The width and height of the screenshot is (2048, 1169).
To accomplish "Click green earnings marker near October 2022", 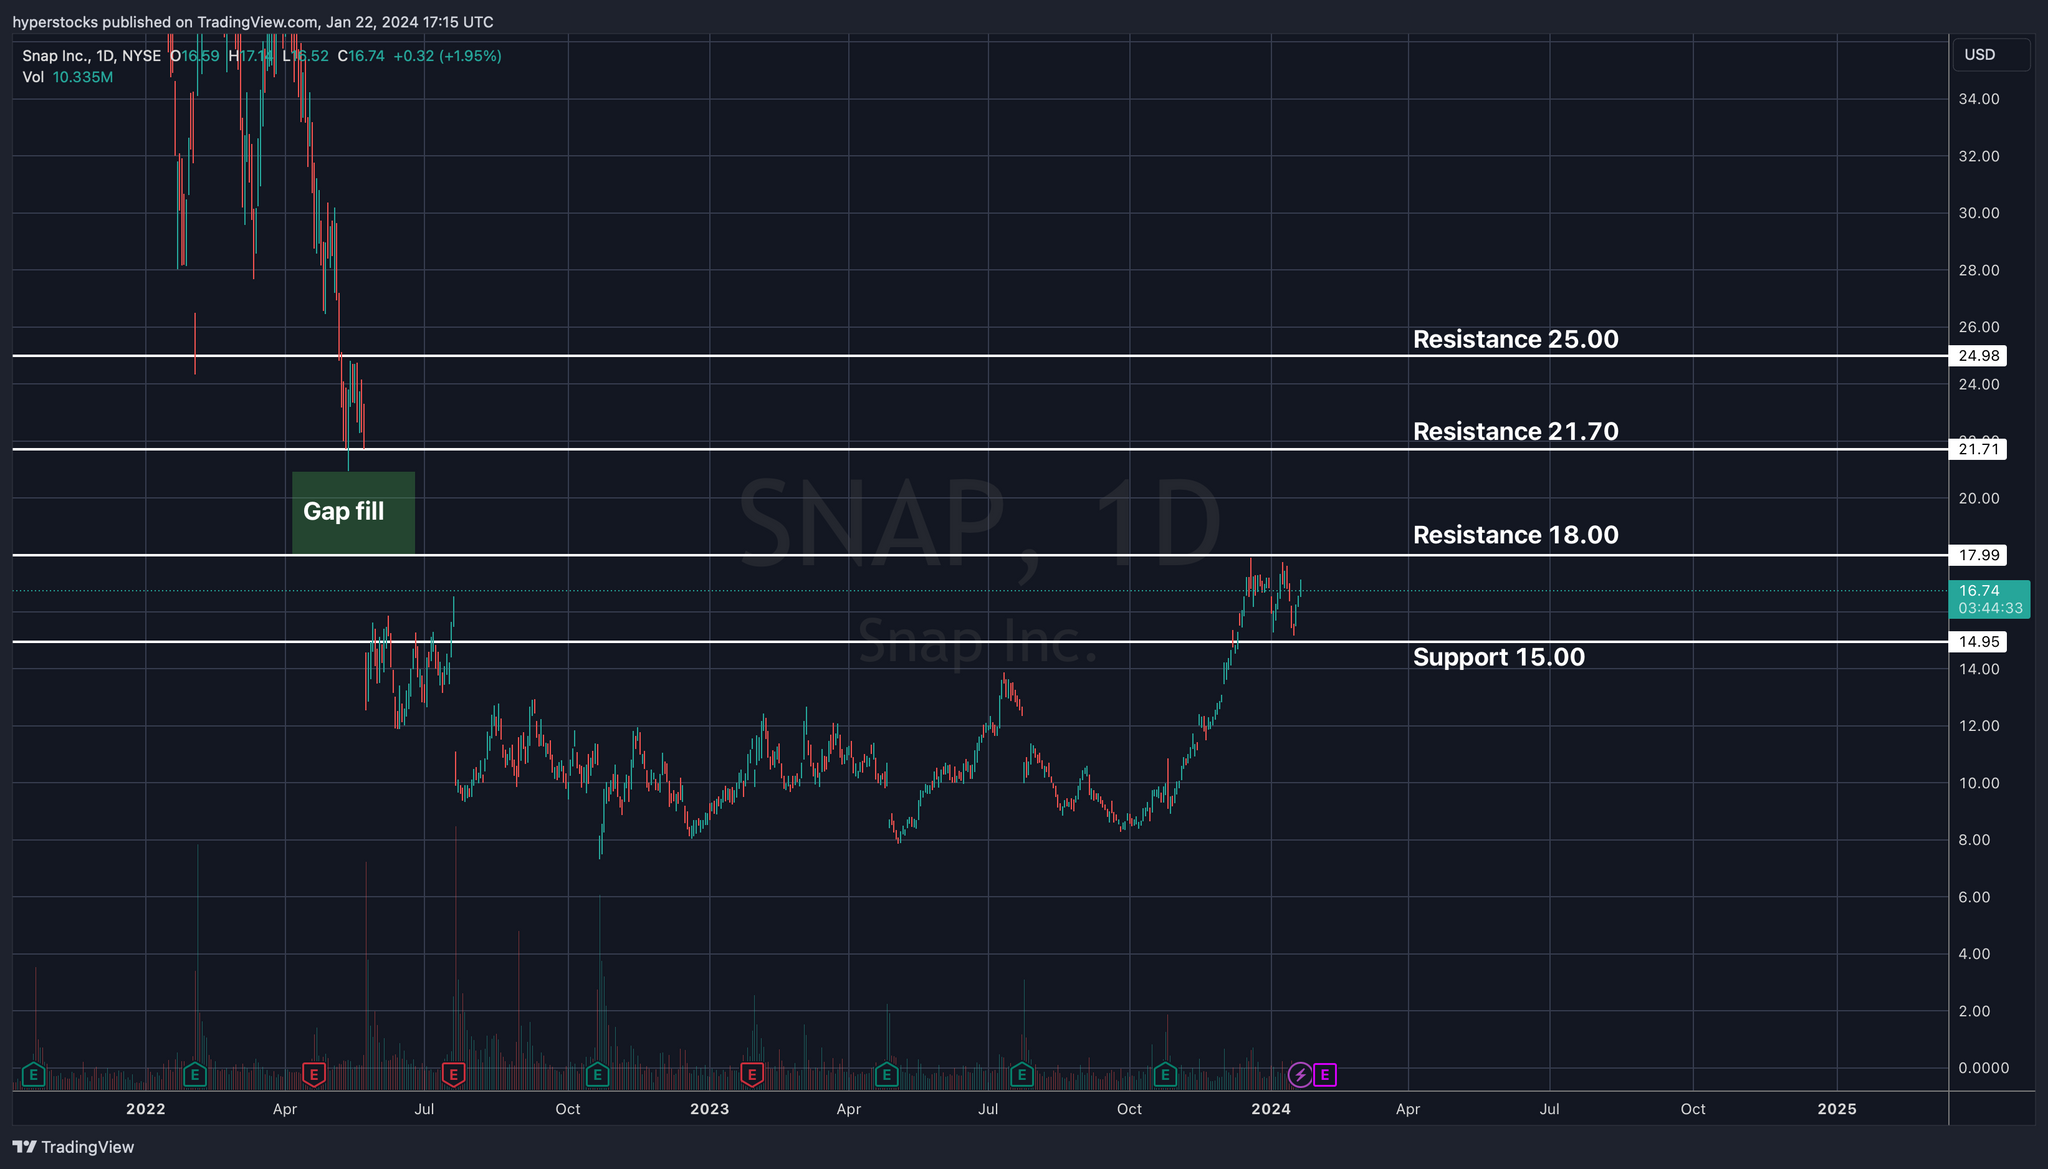I will pos(597,1075).
